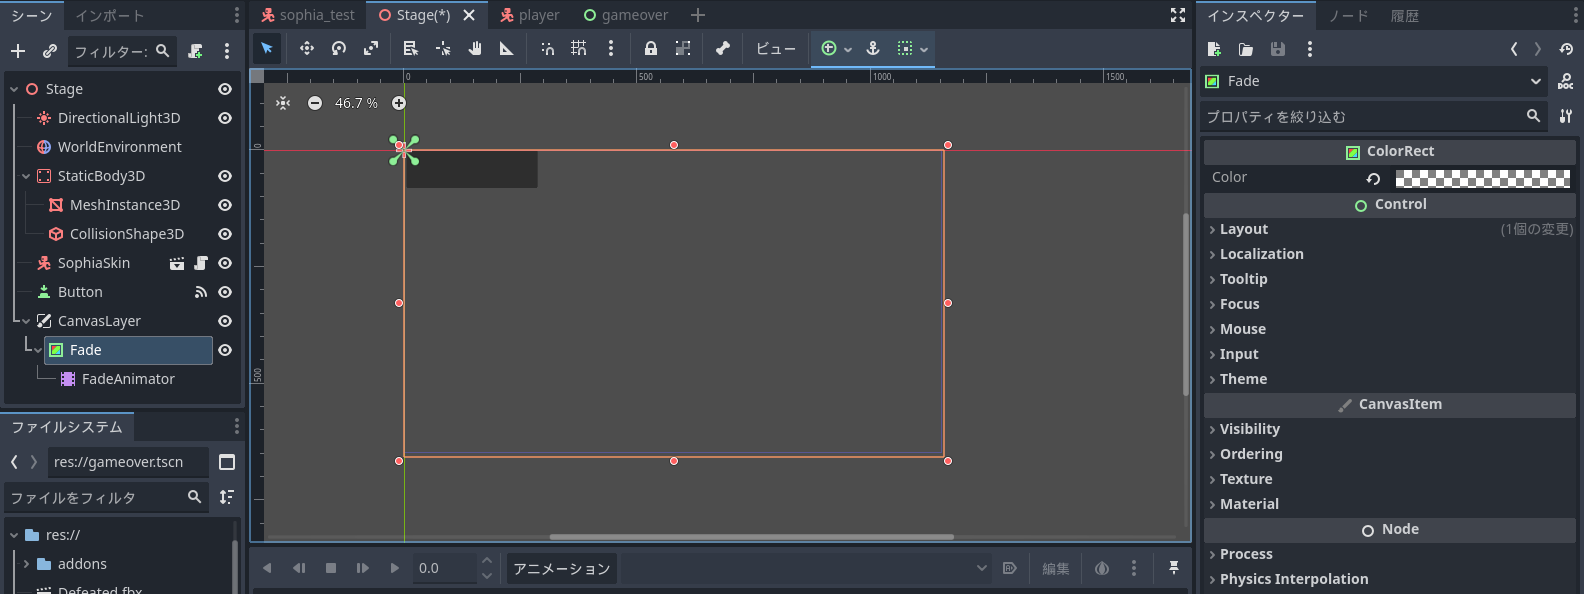
Task: Open the ビュー view menu button
Action: pos(776,48)
